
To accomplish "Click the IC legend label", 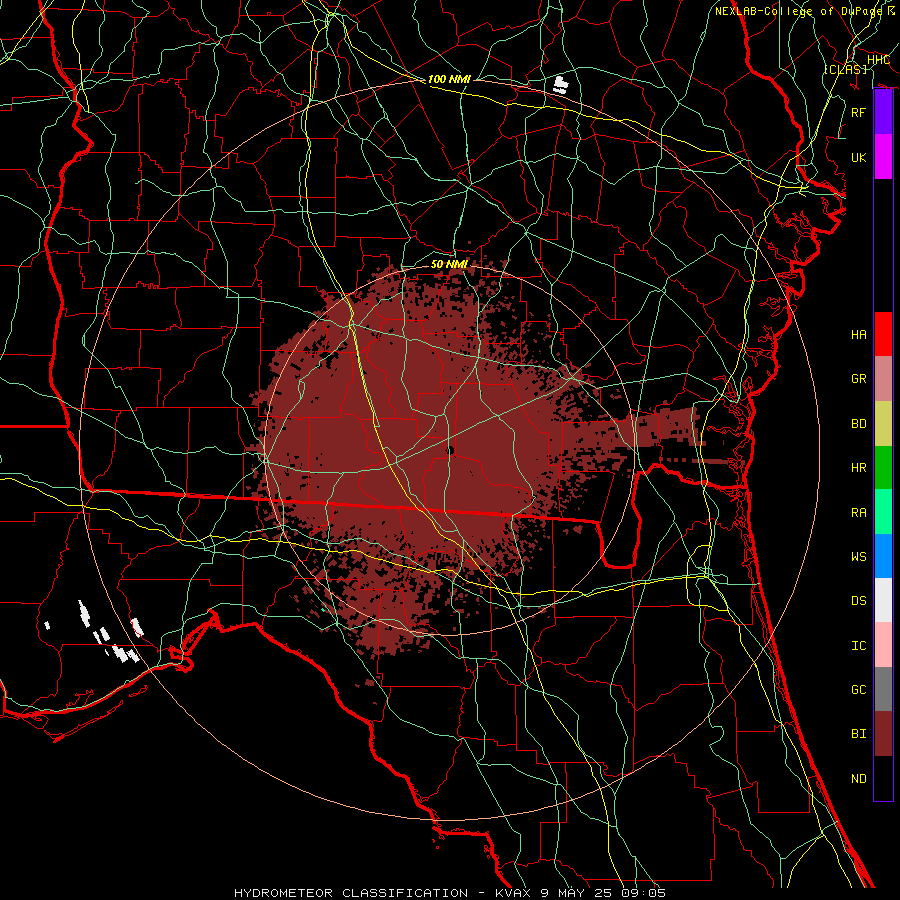I will (858, 646).
